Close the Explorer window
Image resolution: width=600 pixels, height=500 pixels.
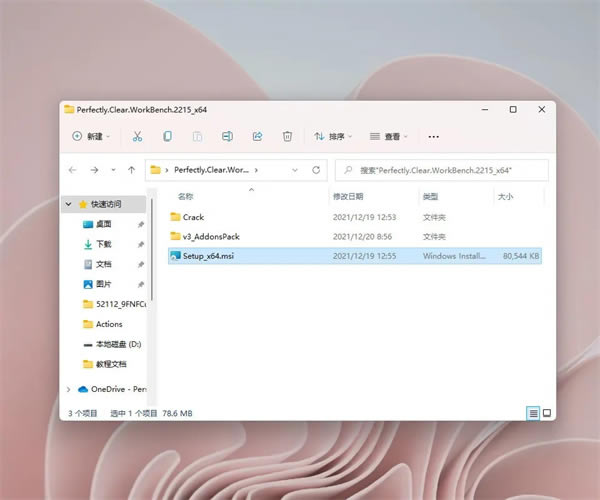(542, 109)
